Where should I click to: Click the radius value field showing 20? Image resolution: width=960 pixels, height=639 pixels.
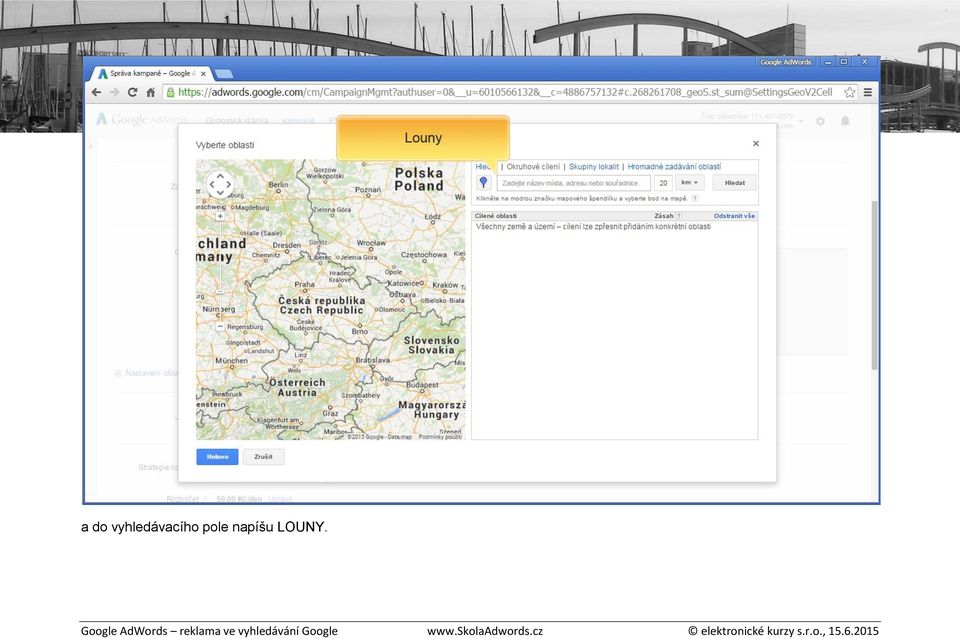click(663, 183)
